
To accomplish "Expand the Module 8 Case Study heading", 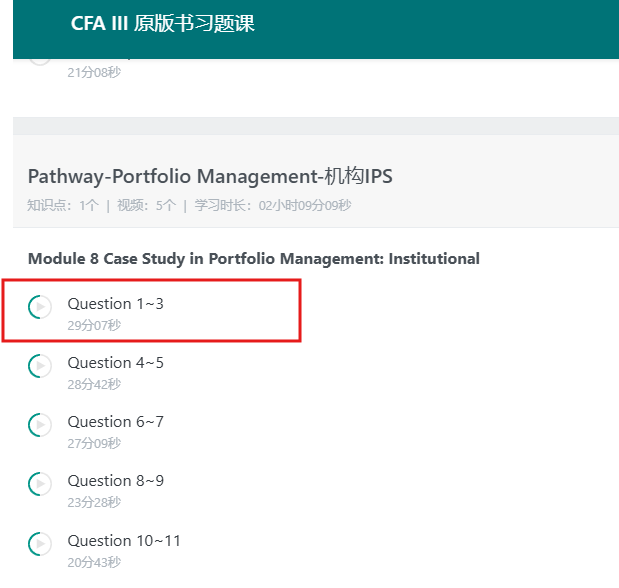I will [x=254, y=259].
